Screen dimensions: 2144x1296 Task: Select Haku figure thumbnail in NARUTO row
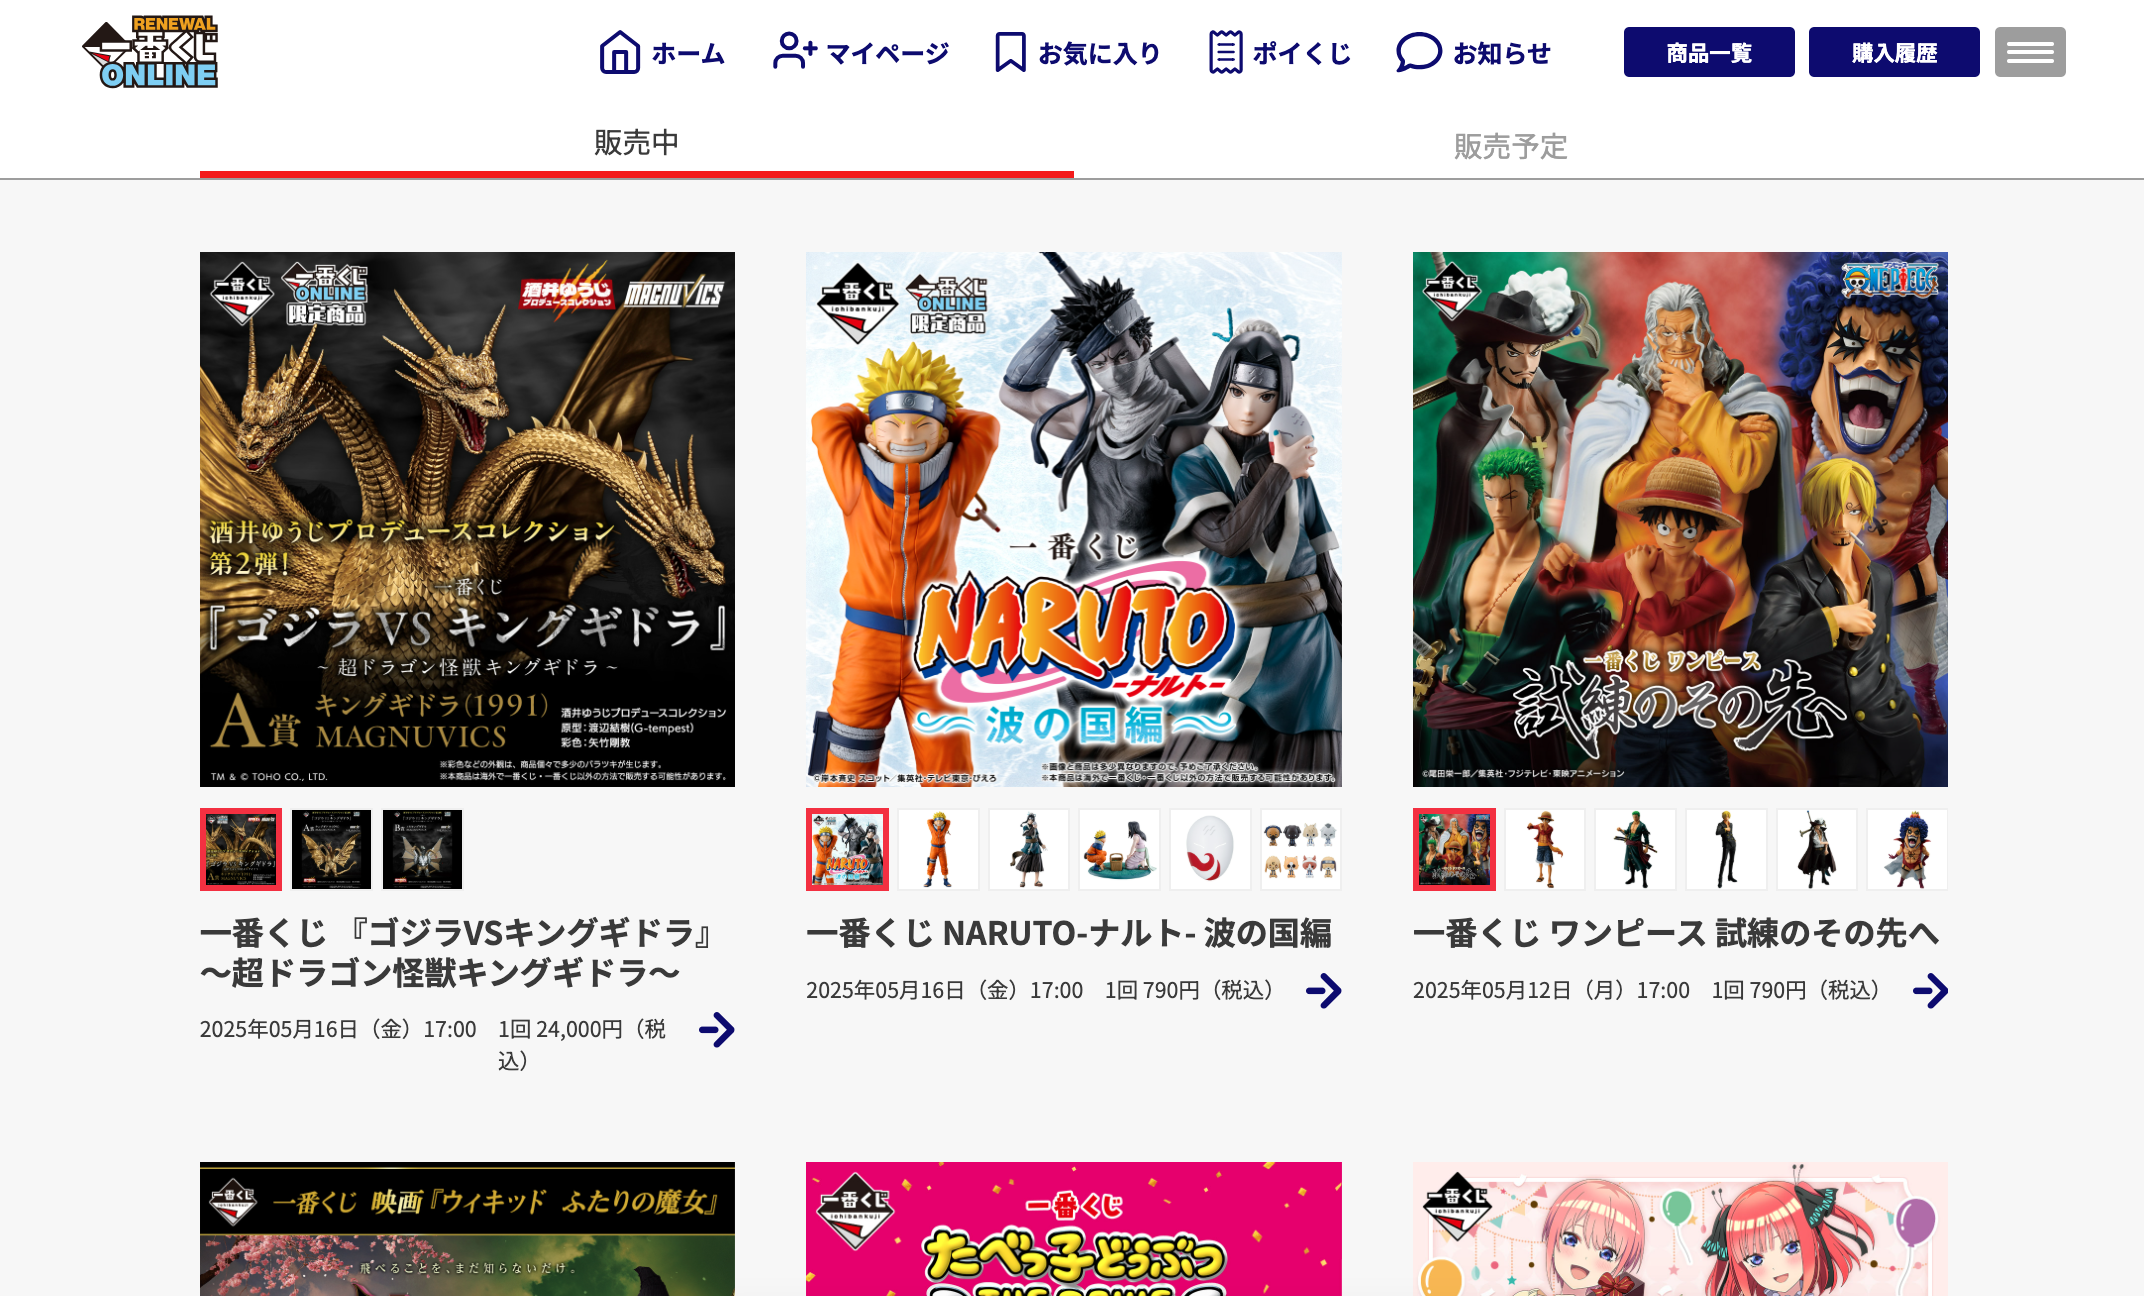(1029, 849)
